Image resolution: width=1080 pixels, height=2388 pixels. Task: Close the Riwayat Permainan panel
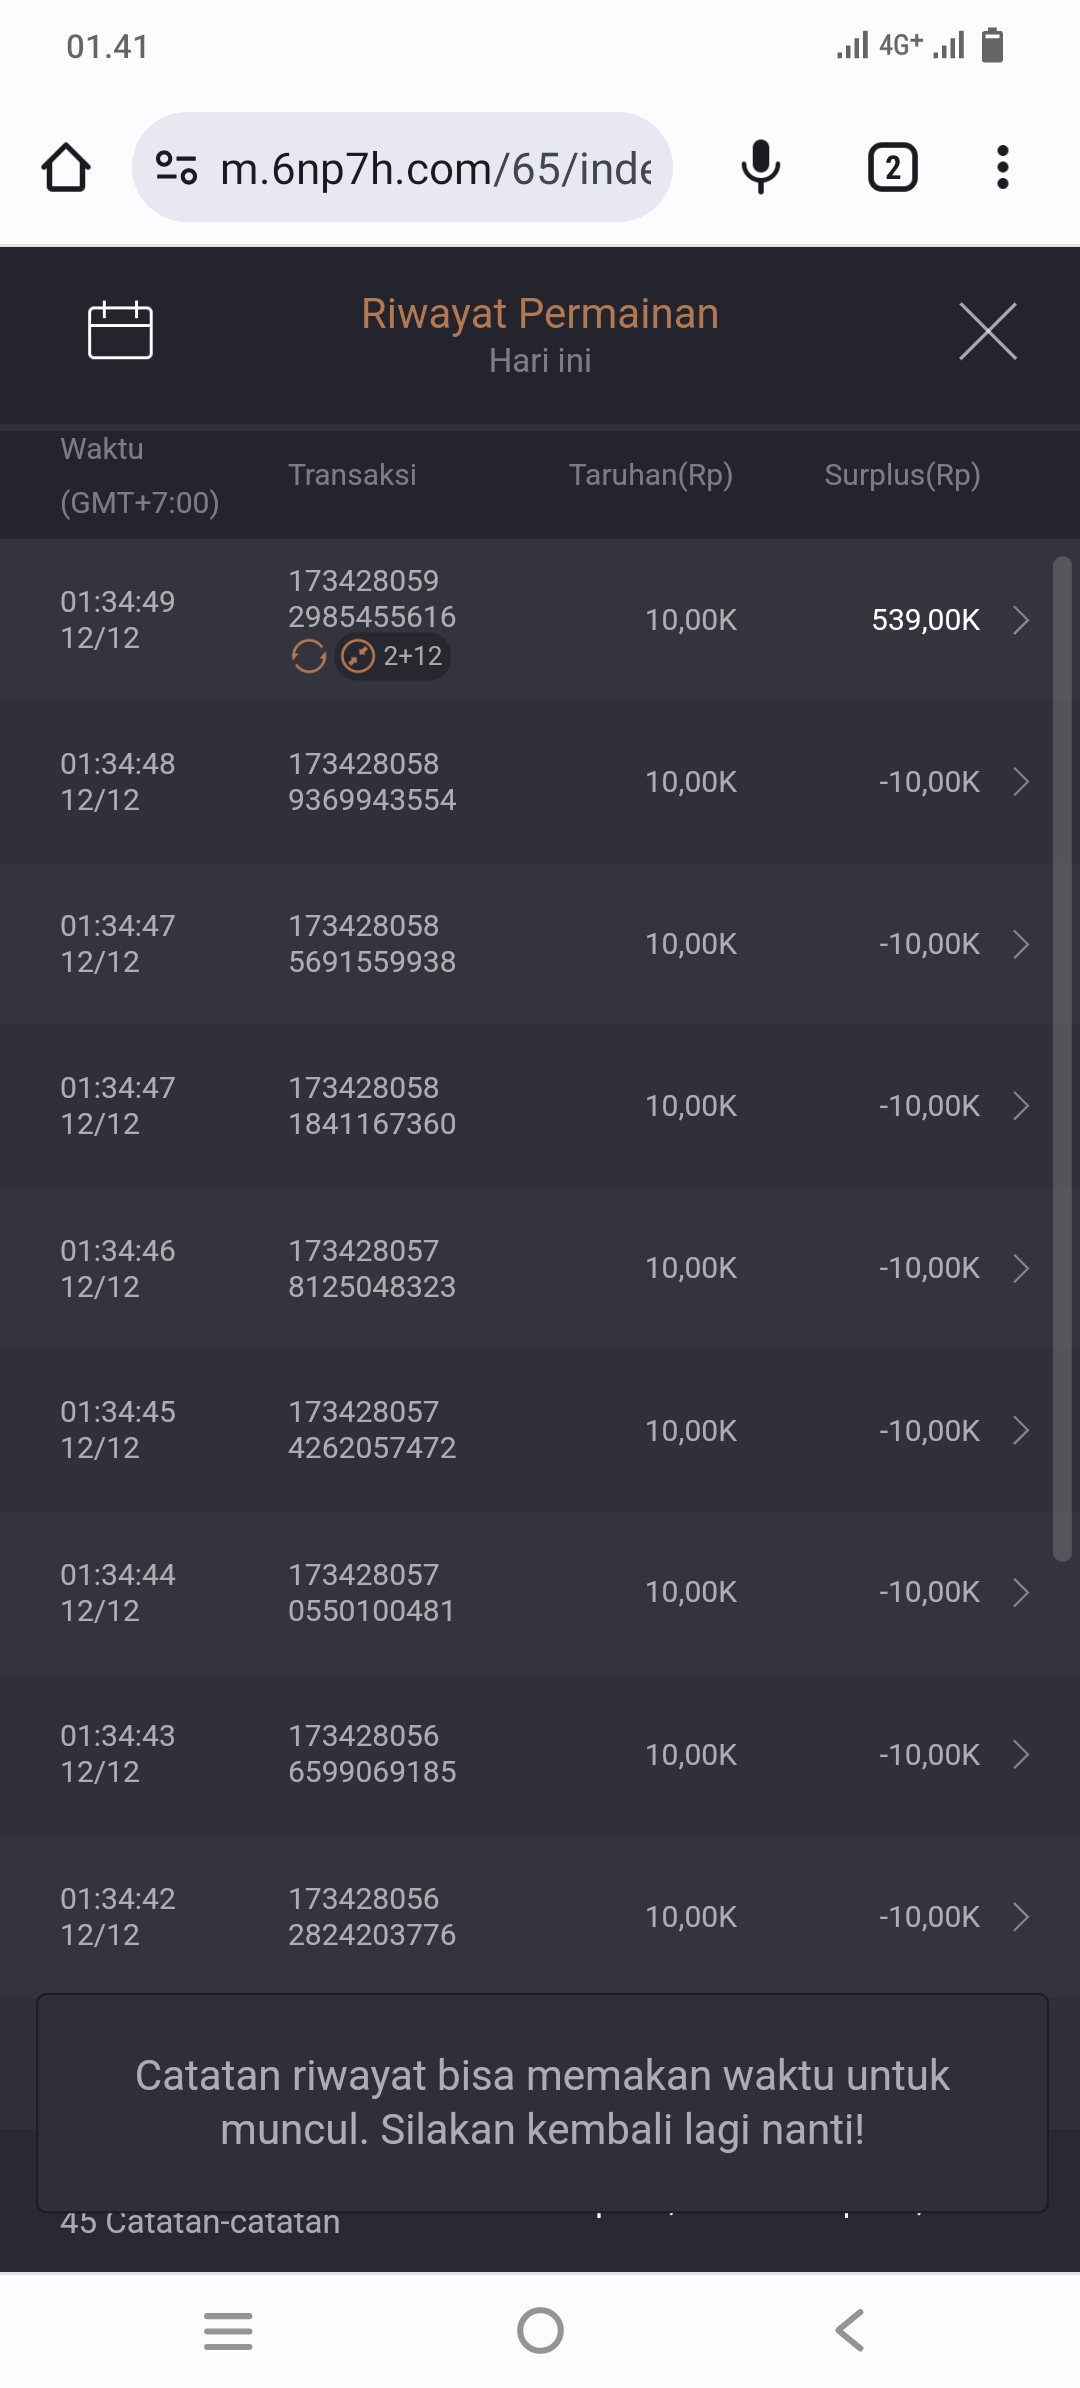987,331
